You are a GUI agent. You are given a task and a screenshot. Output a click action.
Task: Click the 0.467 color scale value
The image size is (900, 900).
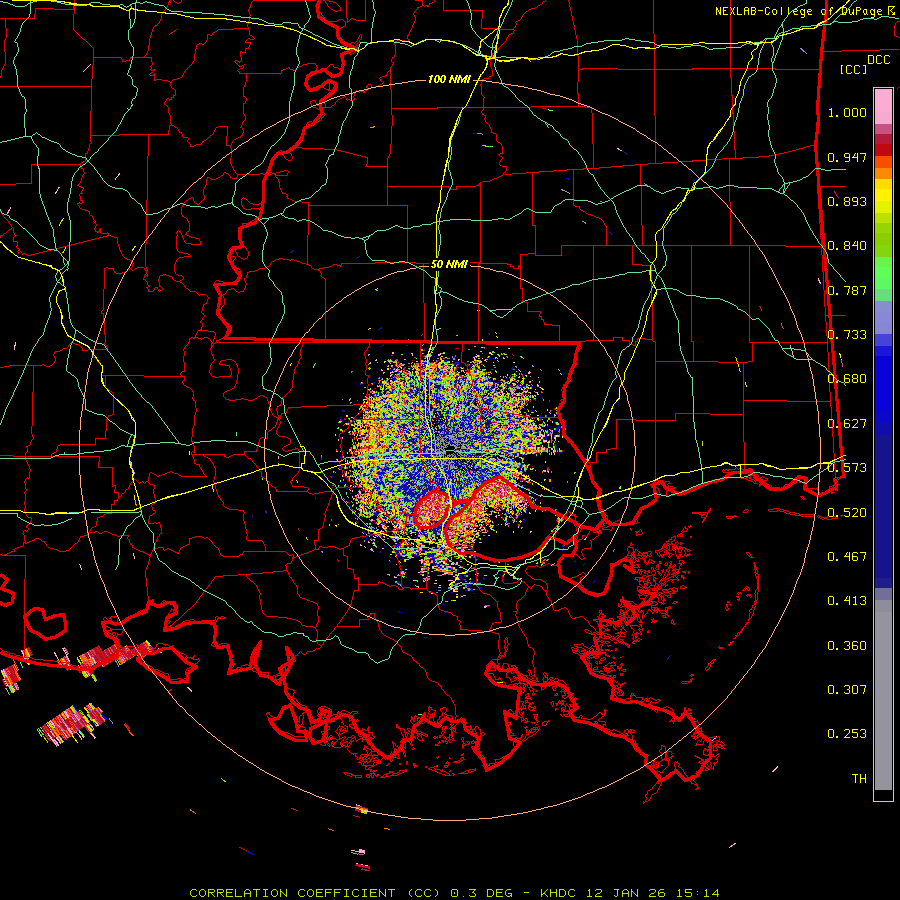[847, 556]
